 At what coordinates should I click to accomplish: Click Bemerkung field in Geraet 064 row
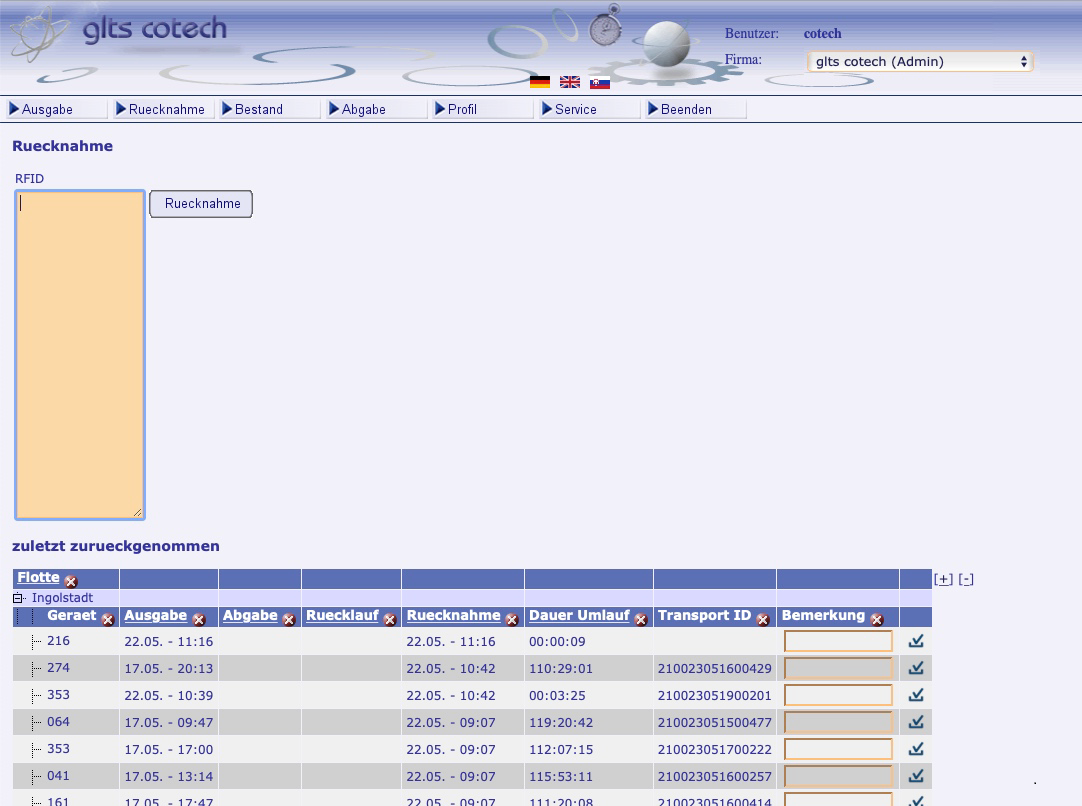(x=838, y=722)
